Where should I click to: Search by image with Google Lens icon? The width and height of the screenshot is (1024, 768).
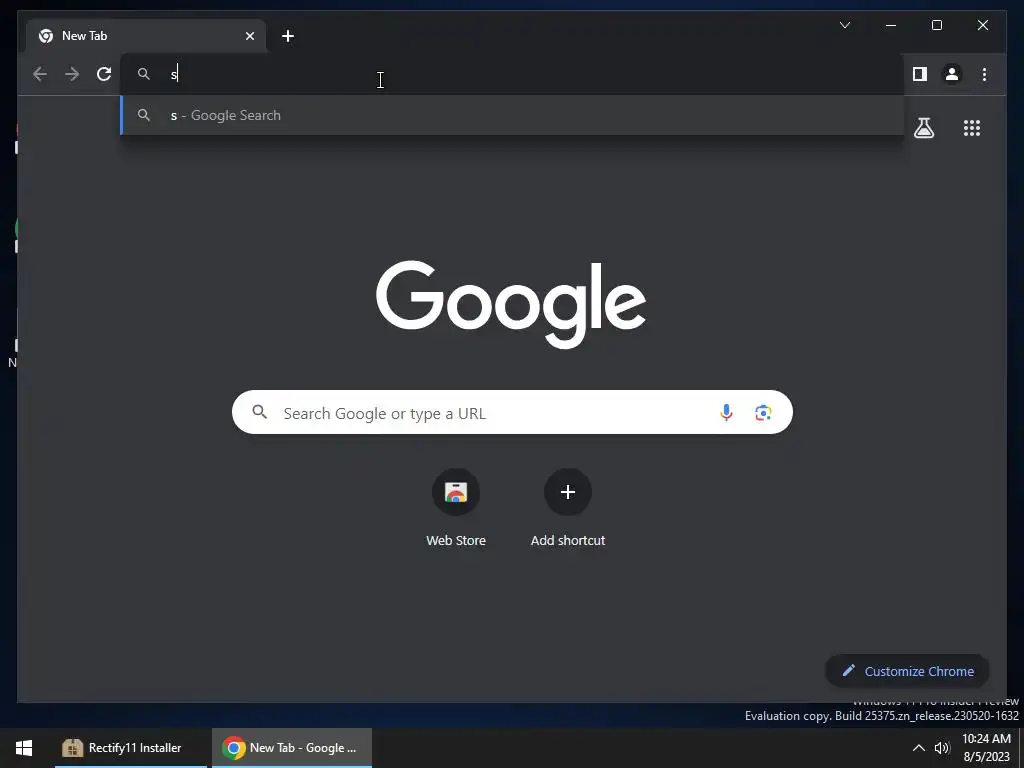(x=763, y=412)
